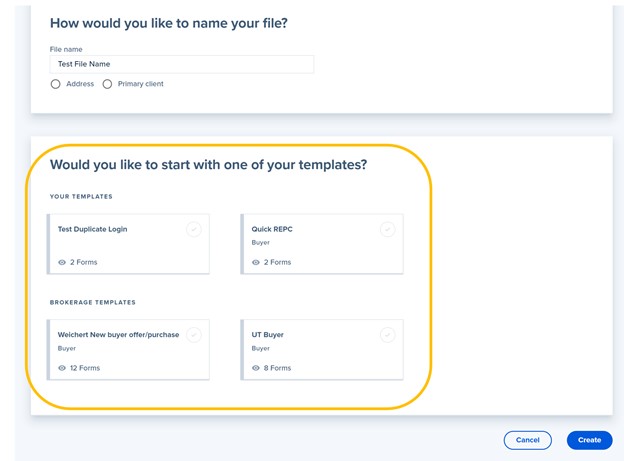The width and height of the screenshot is (624, 461).
Task: Tick the checkmark circle on Test Duplicate Login
Action: (x=193, y=229)
